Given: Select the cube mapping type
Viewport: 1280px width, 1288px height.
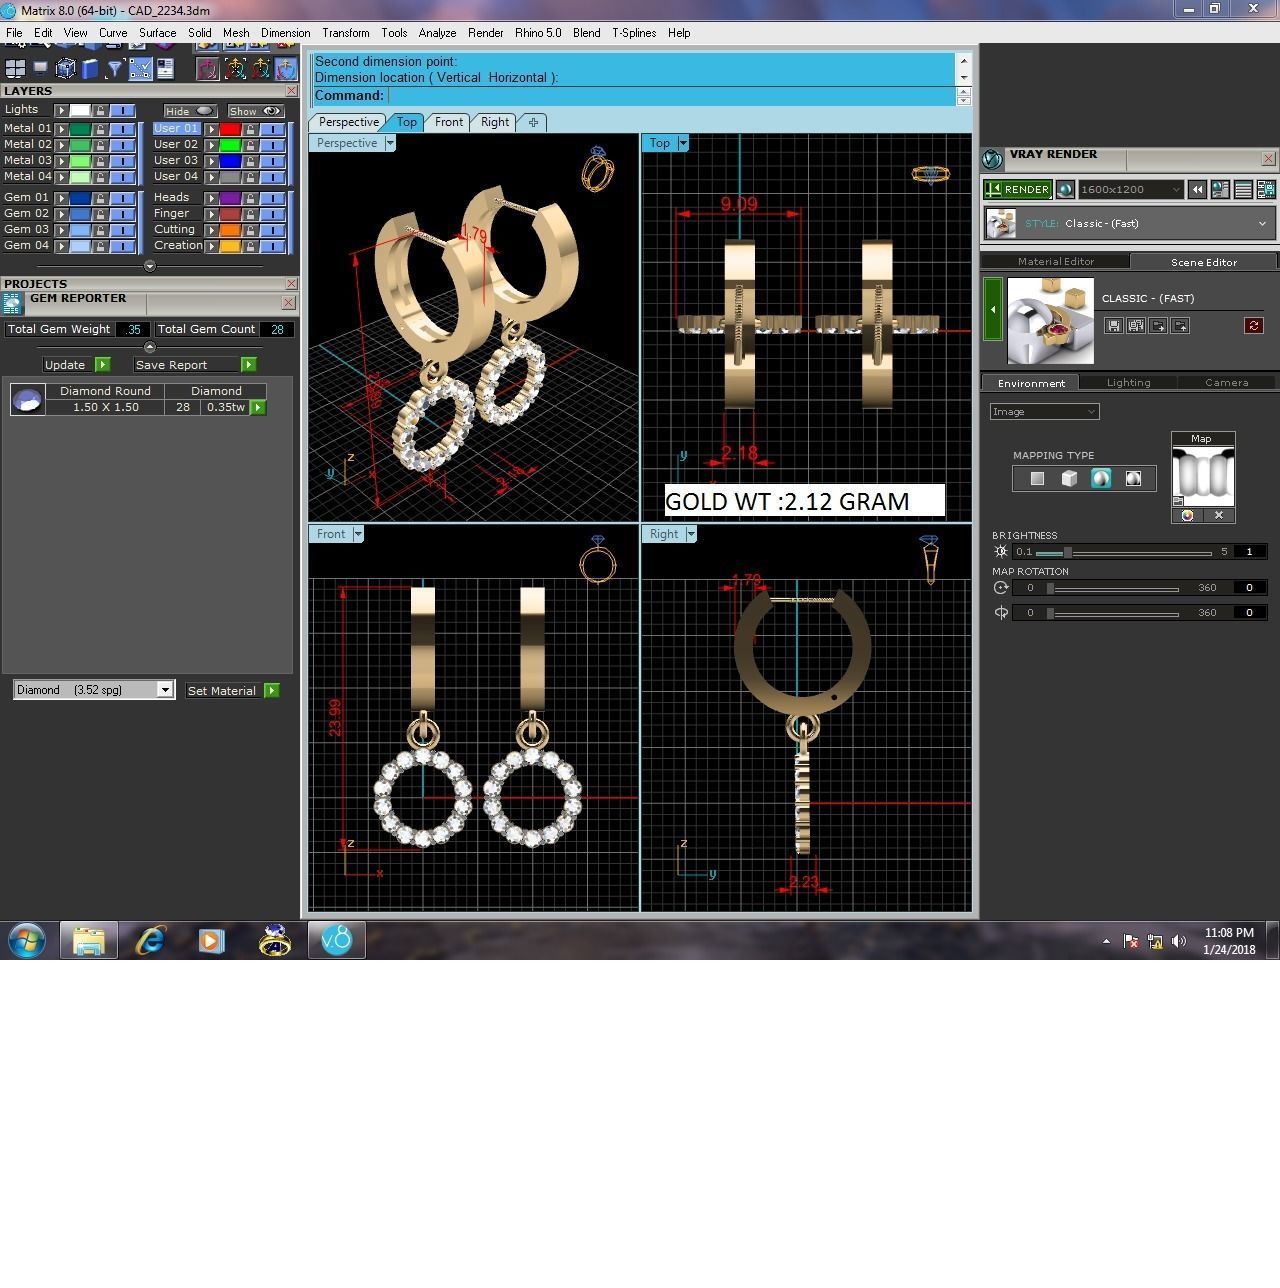Looking at the screenshot, I should [1069, 479].
